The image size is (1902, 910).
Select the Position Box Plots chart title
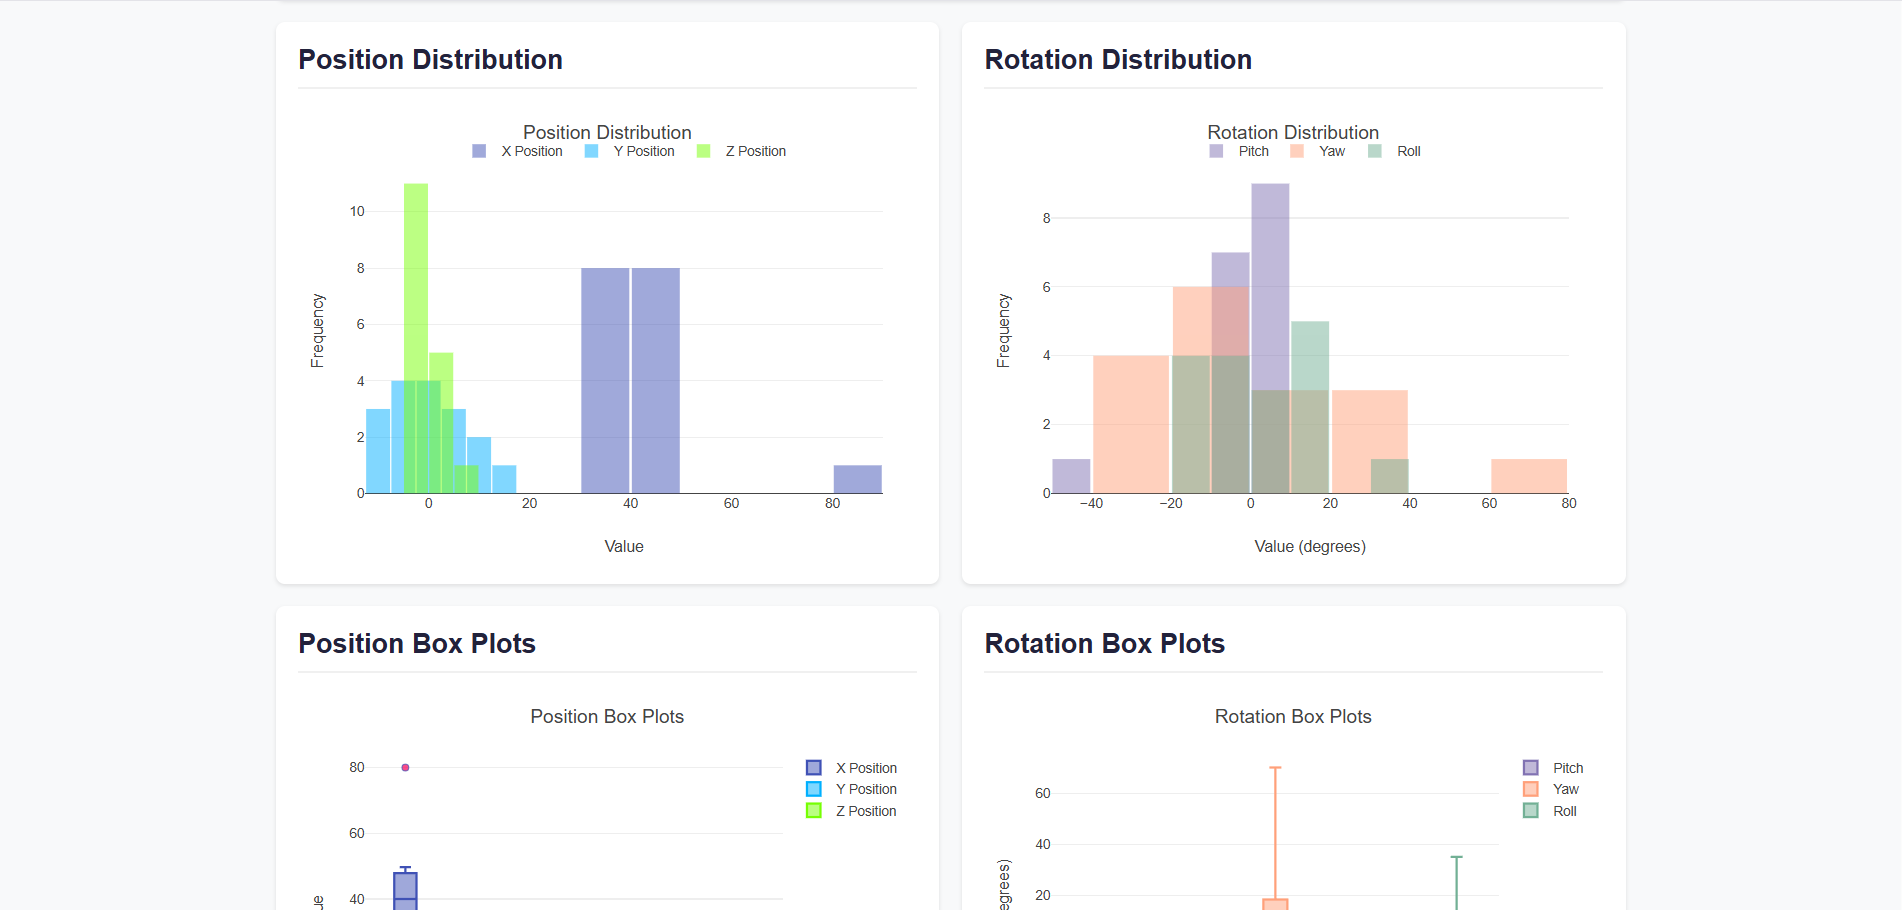(x=606, y=716)
